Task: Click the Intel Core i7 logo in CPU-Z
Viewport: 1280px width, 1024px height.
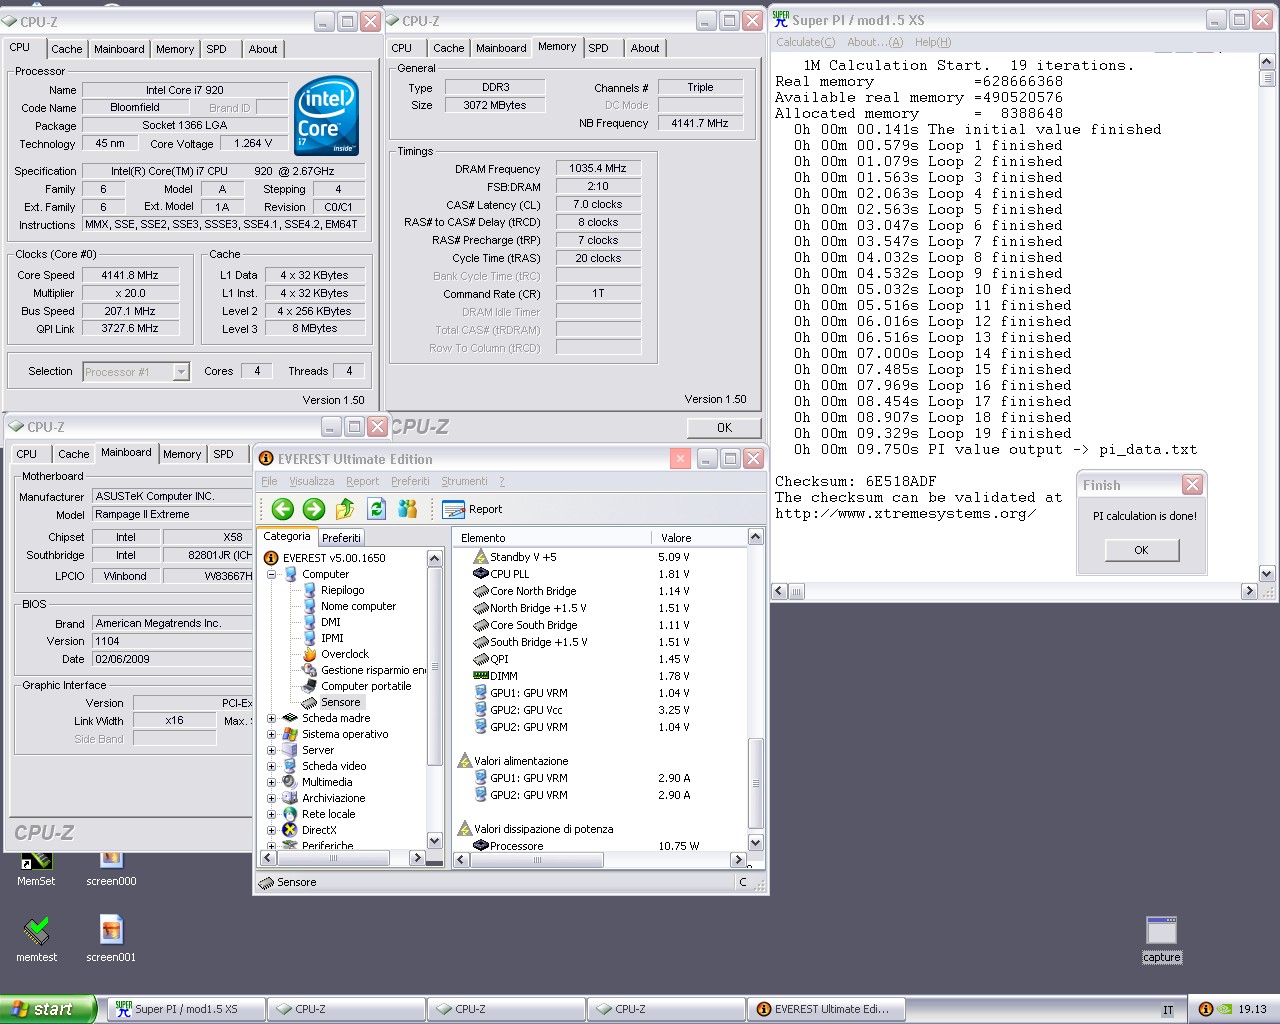Action: [x=327, y=116]
